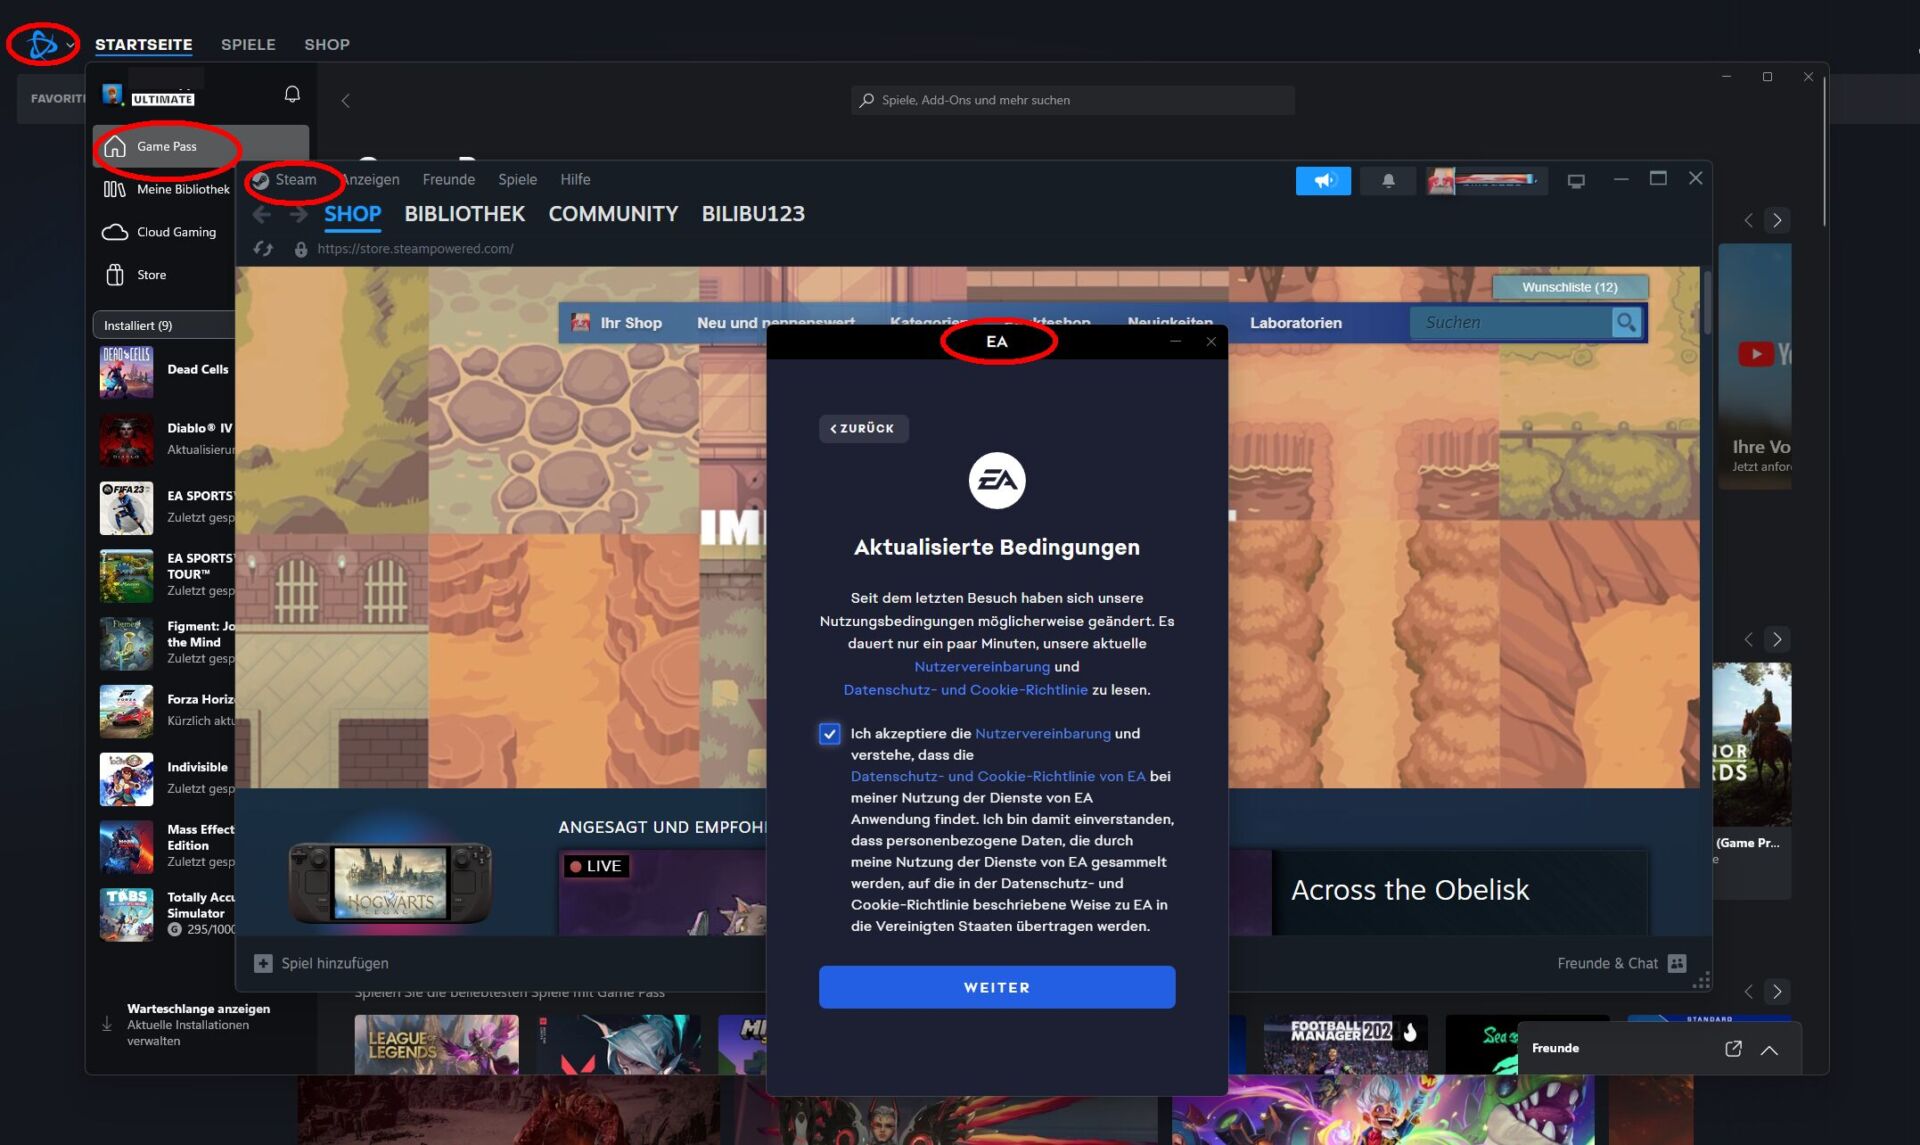This screenshot has height=1145, width=1920.
Task: Expand the Freunde panel chevron
Action: click(1769, 1049)
